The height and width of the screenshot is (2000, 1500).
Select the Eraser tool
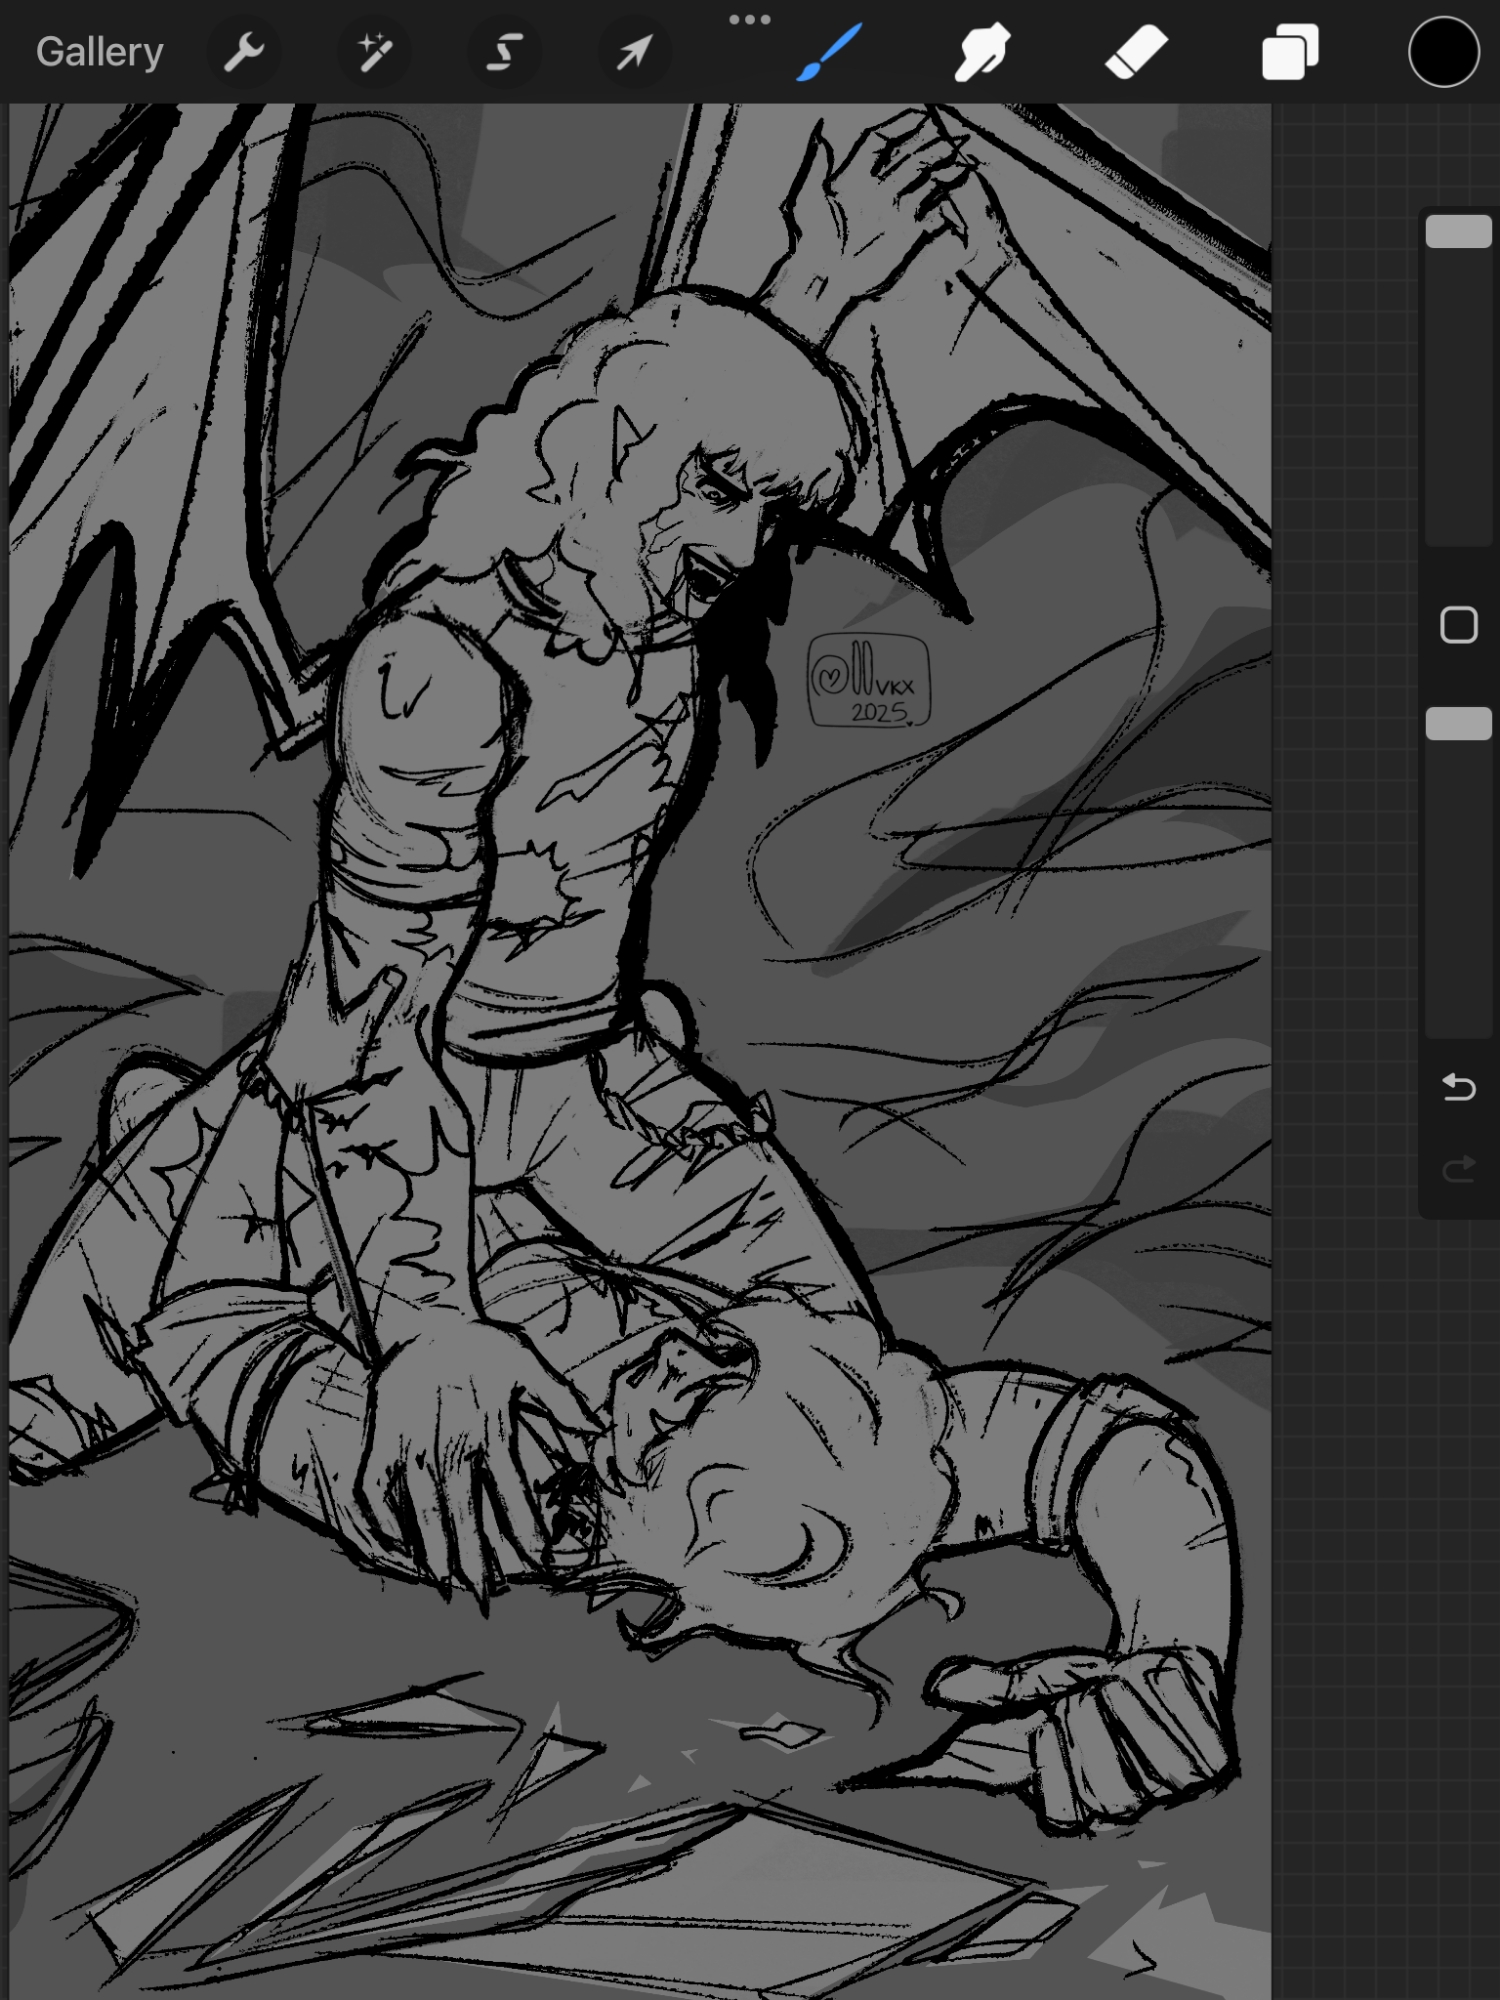[x=1136, y=53]
